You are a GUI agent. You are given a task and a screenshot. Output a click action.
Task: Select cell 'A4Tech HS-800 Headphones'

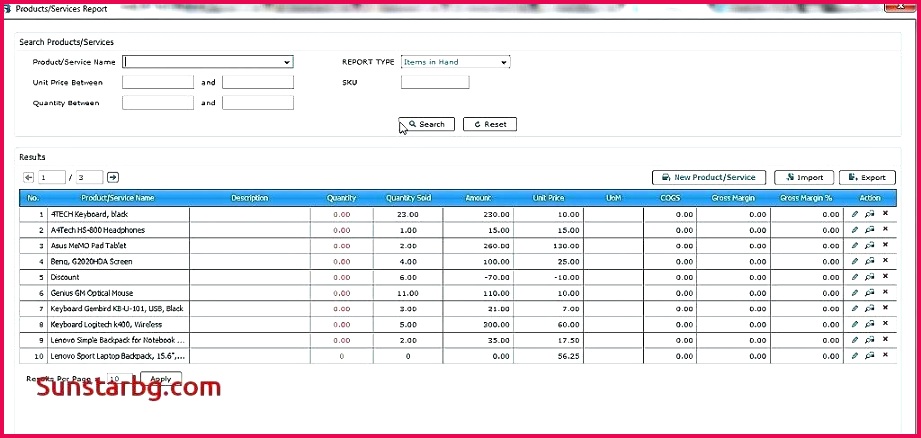119,230
